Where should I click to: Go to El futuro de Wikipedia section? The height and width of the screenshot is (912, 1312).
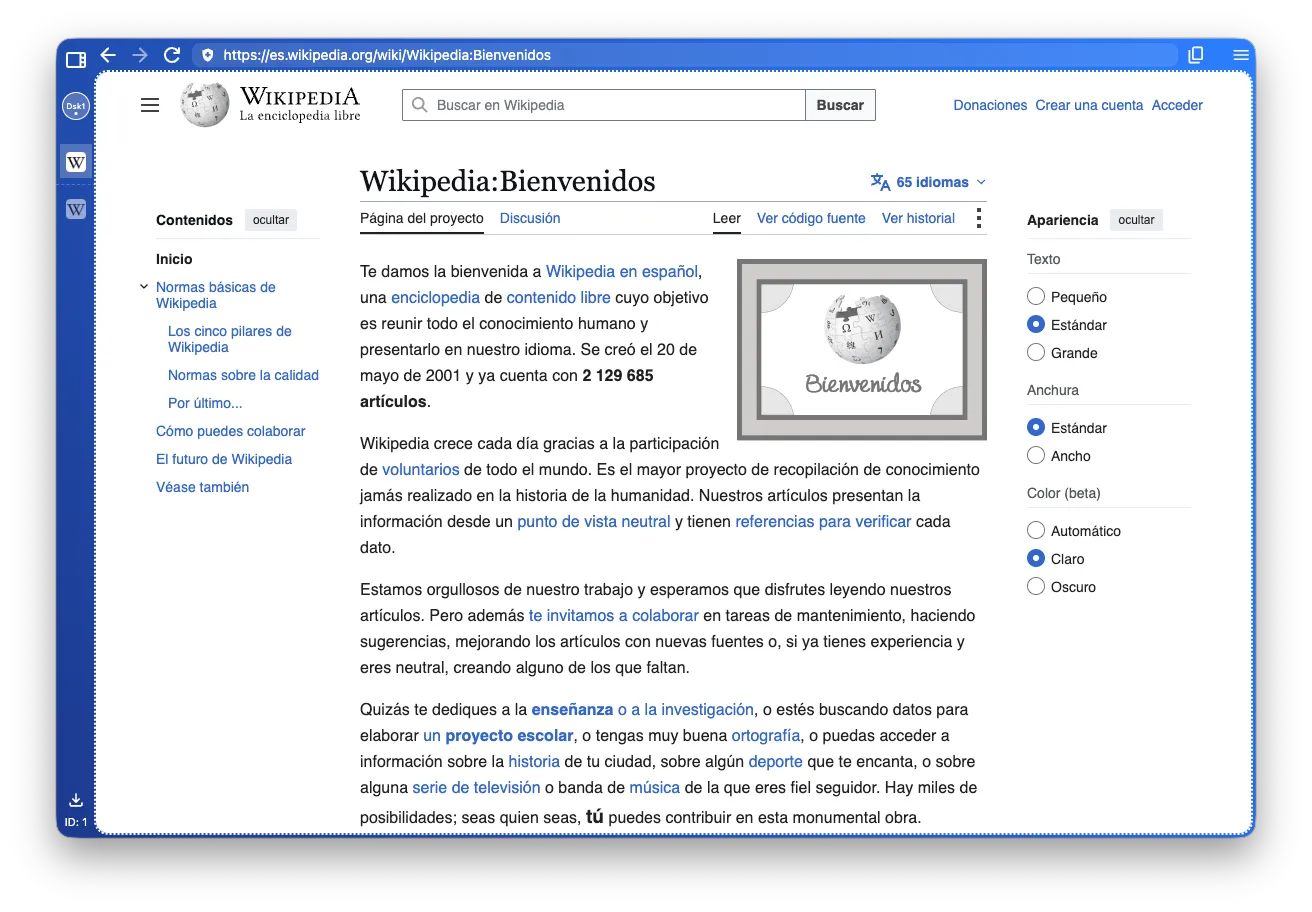[224, 459]
